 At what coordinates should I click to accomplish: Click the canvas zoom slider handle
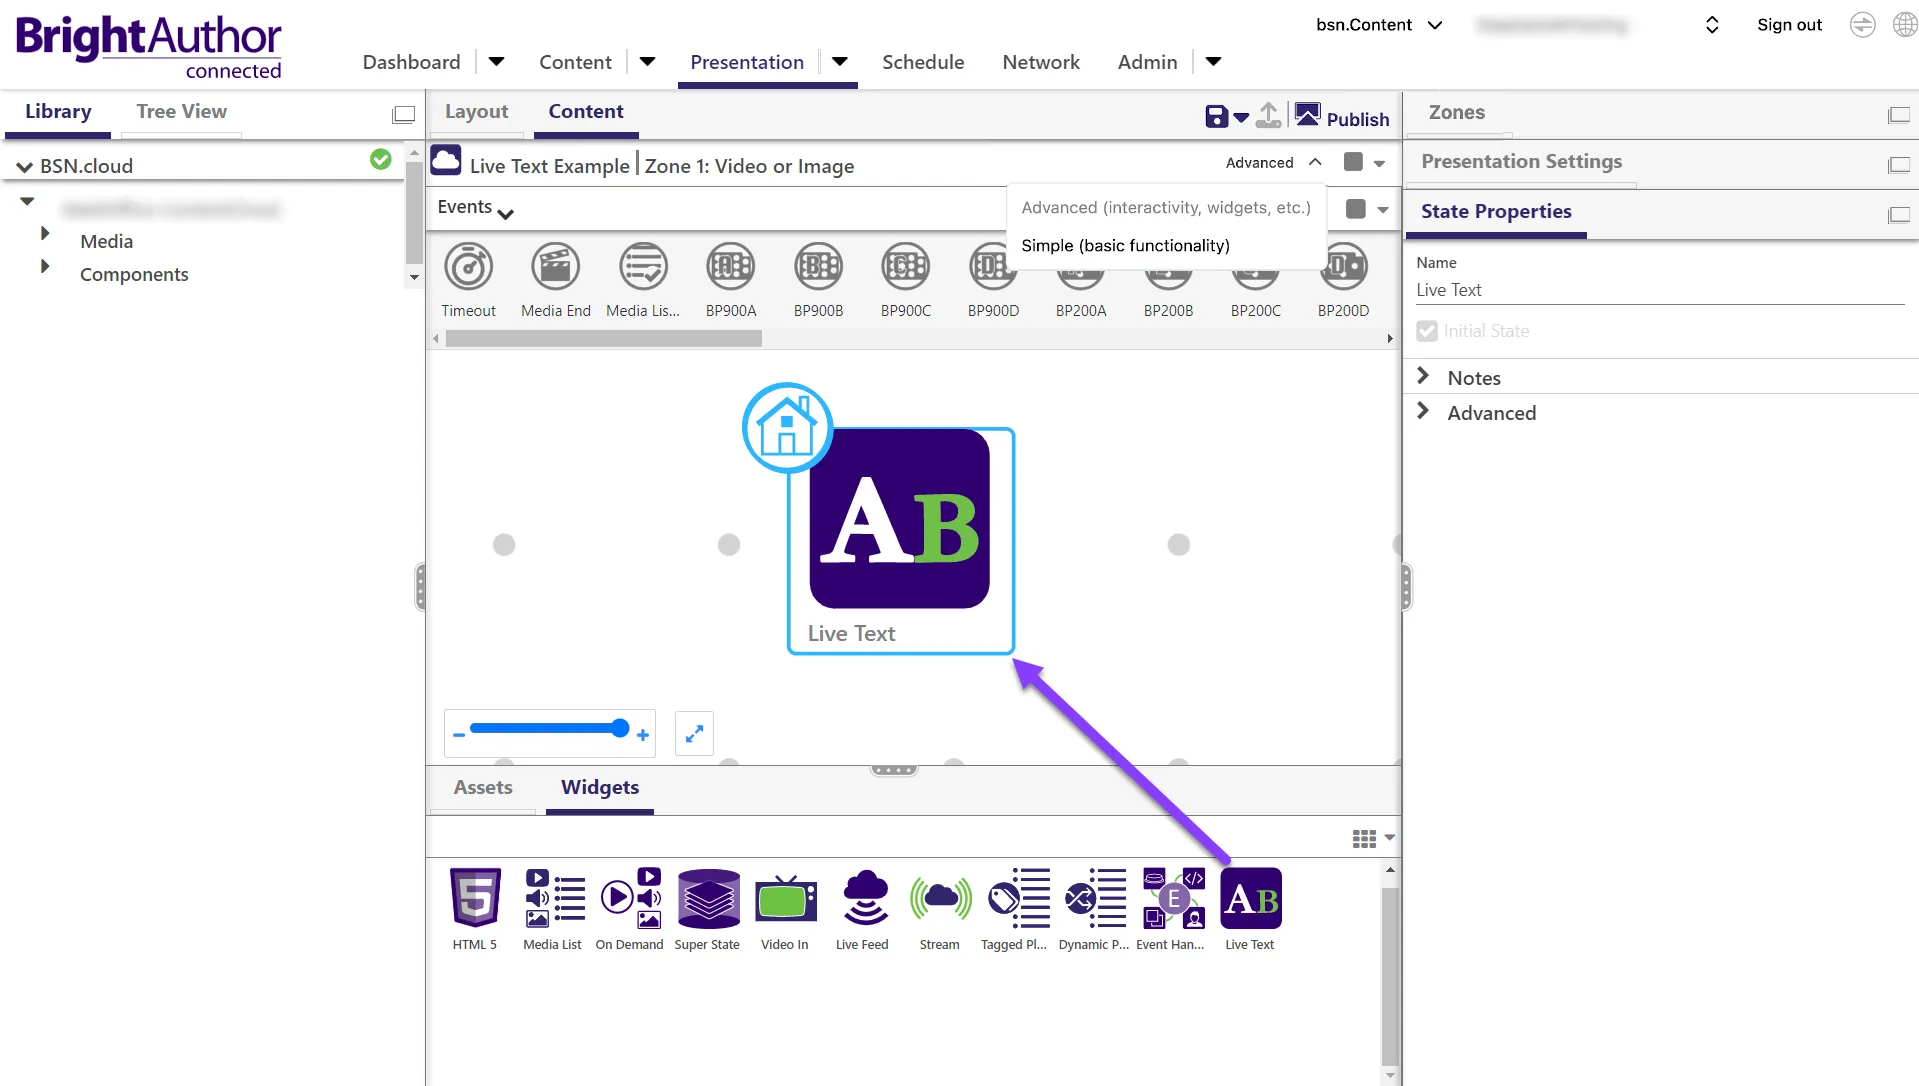[620, 728]
